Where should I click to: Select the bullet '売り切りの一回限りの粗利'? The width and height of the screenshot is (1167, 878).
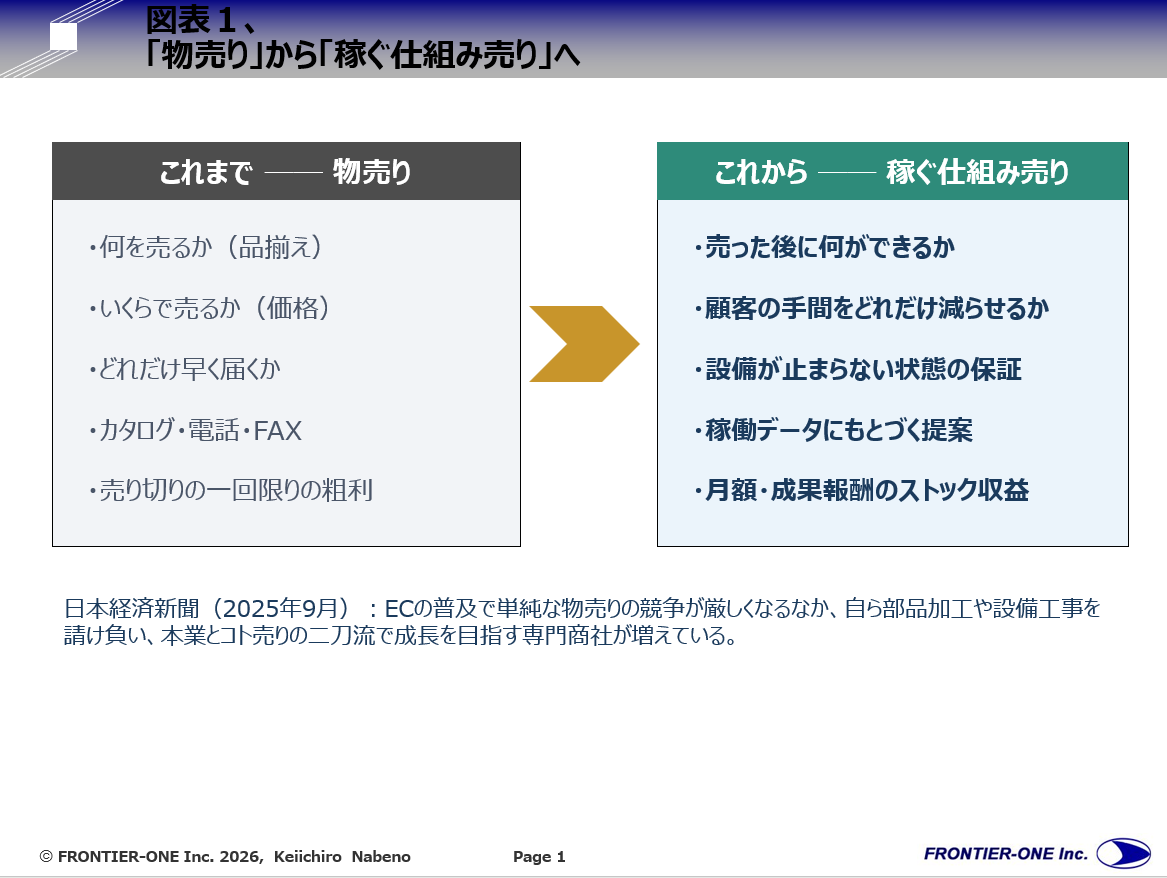point(231,490)
